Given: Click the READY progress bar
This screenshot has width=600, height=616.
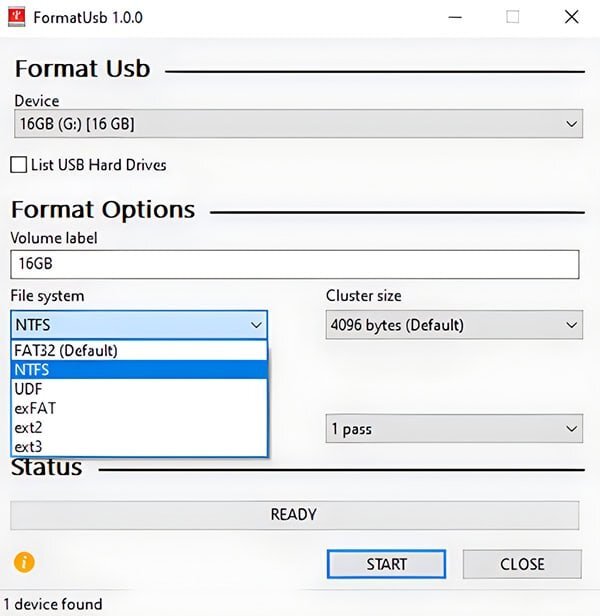Looking at the screenshot, I should [294, 515].
